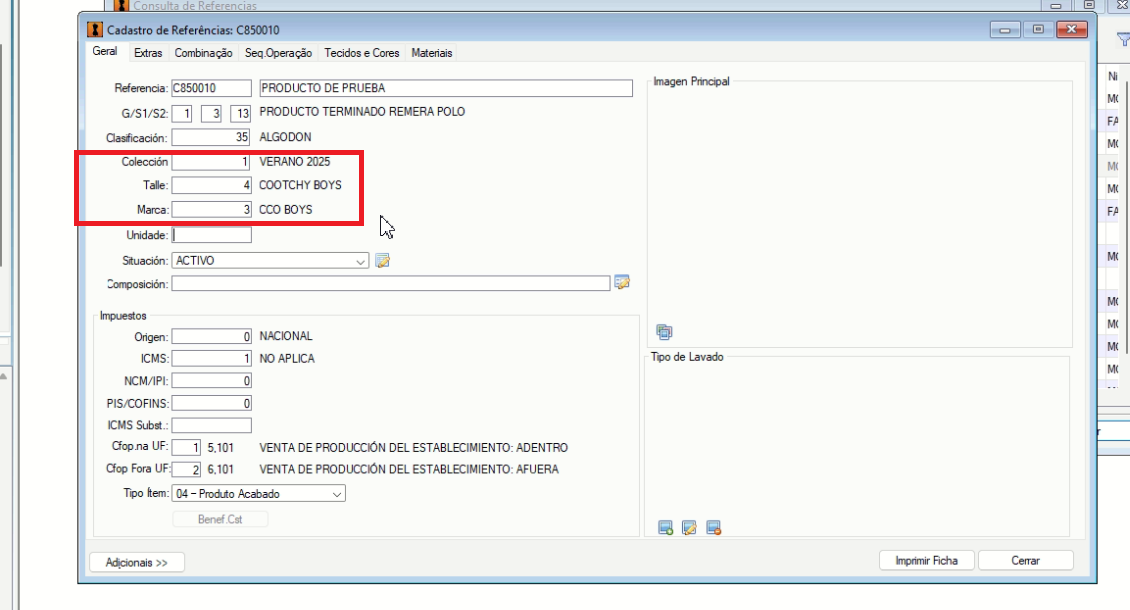
Task: Focus the ICMS Subst. field
Action: pos(211,425)
